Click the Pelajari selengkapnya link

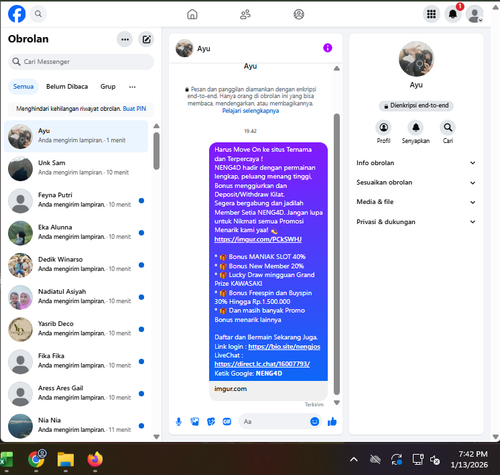click(250, 111)
